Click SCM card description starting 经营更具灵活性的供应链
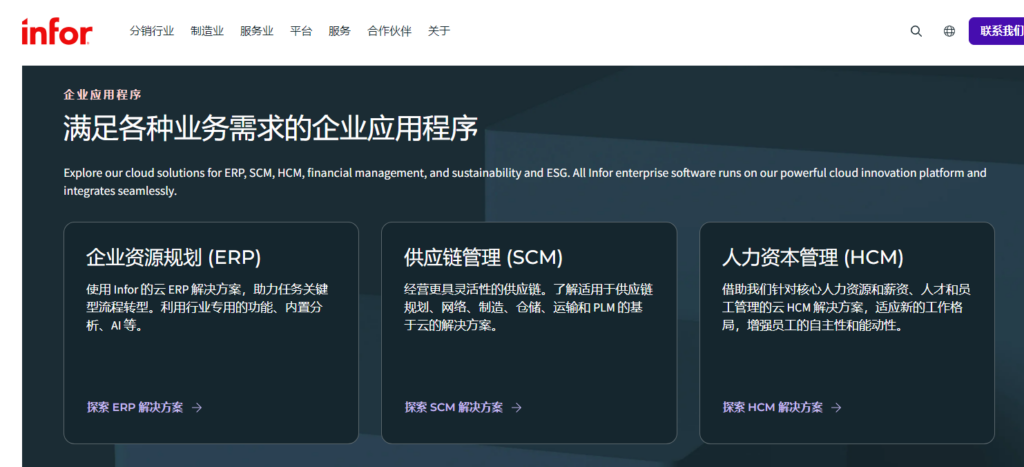The height and width of the screenshot is (467, 1024). pyautogui.click(x=528, y=307)
